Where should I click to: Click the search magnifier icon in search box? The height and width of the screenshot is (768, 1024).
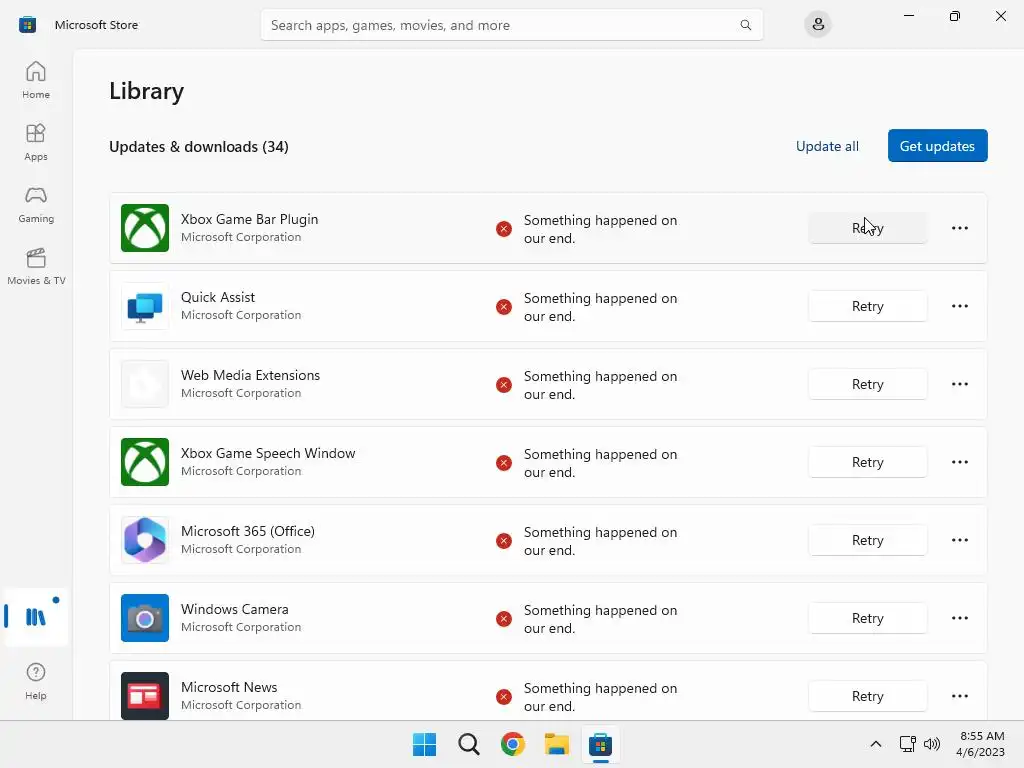coord(745,25)
